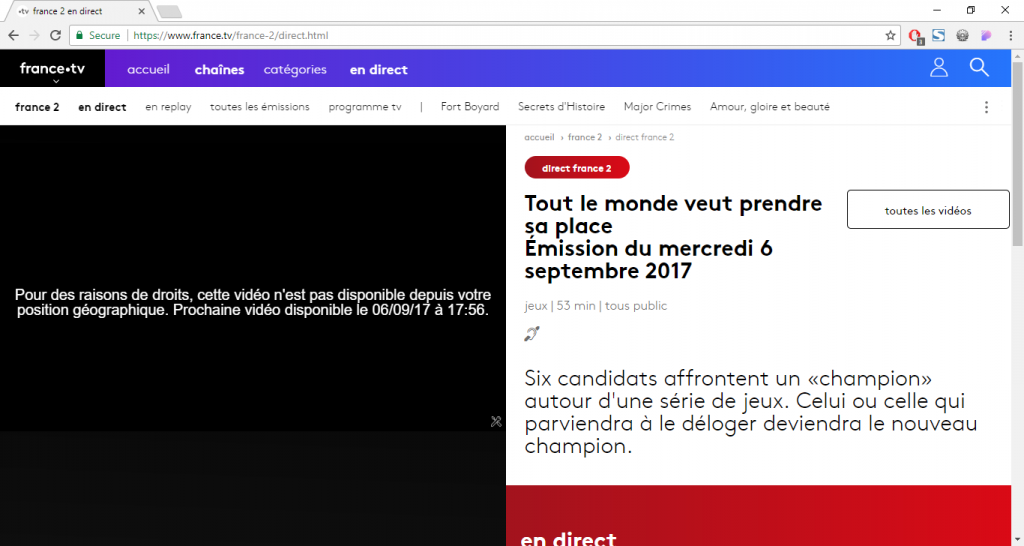Screen dimensions: 1024x546
Task: Open the catégories menu
Action: 295,69
